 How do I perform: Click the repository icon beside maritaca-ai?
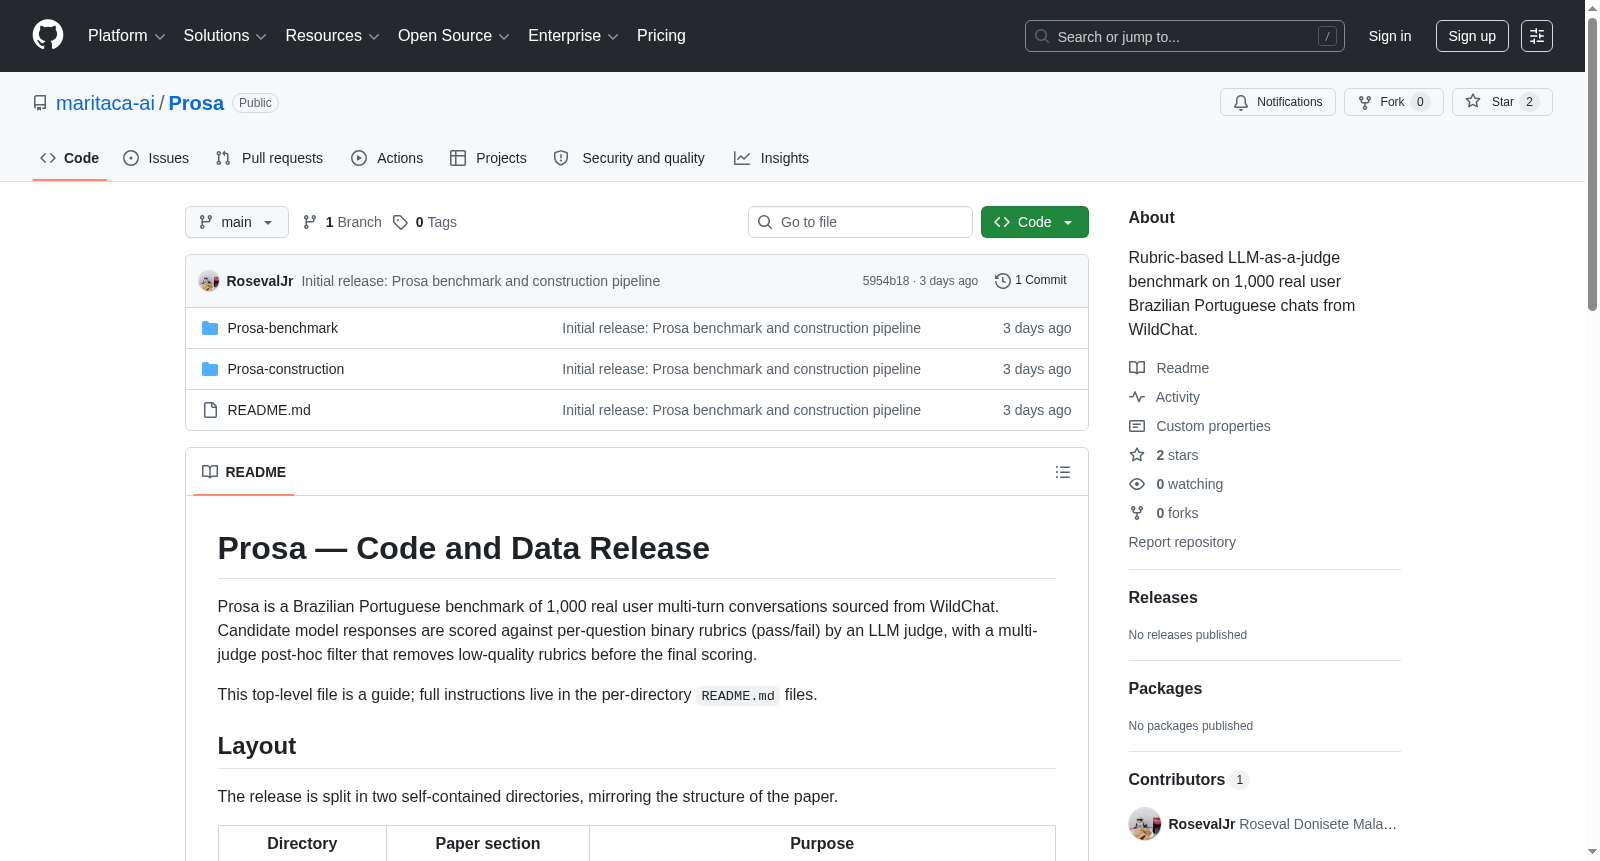coord(40,103)
